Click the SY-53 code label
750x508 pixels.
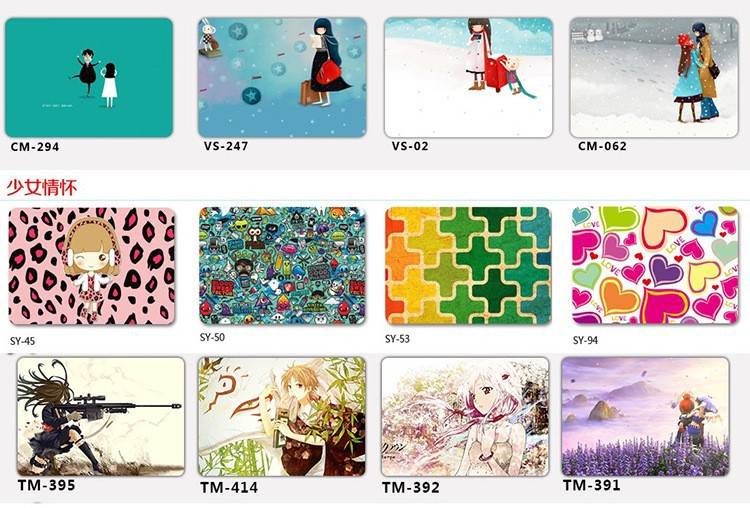point(397,339)
